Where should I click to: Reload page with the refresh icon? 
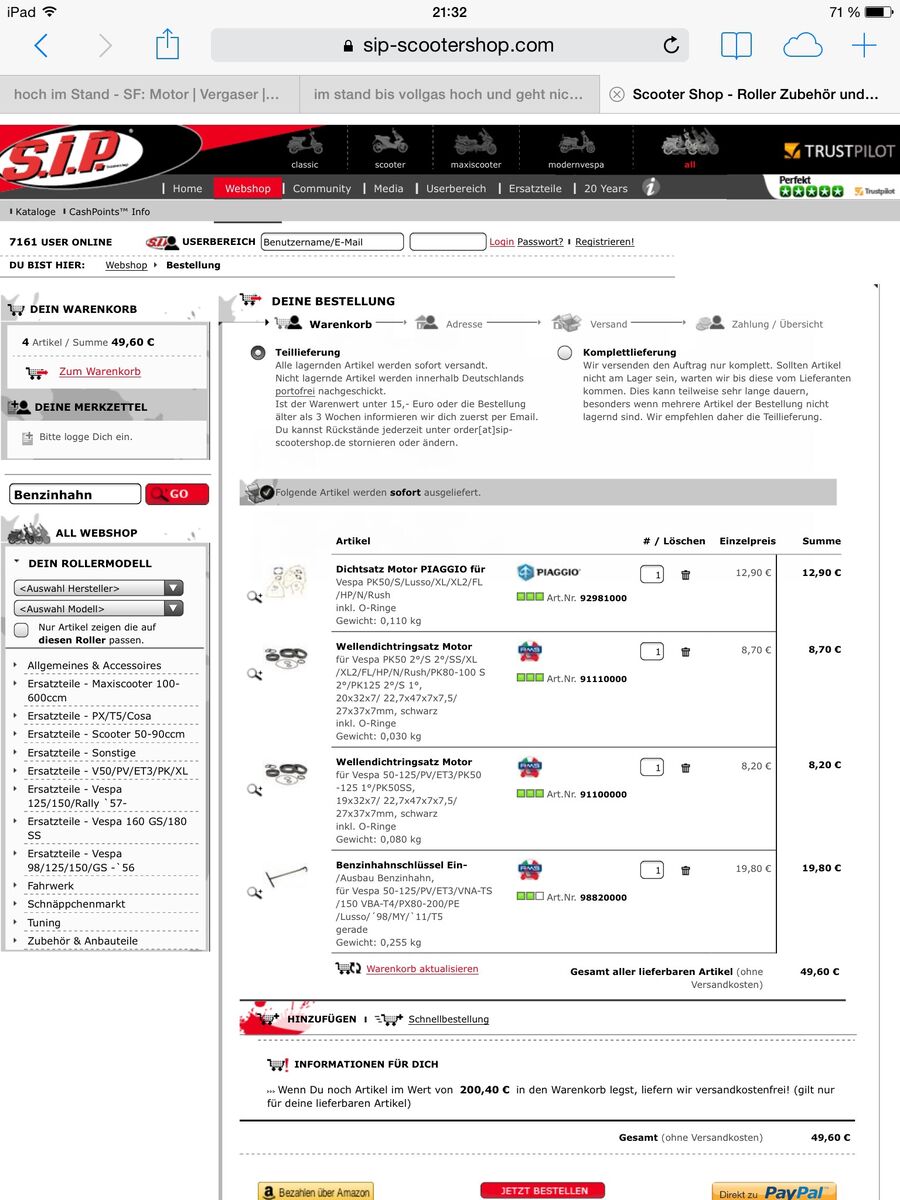click(671, 45)
